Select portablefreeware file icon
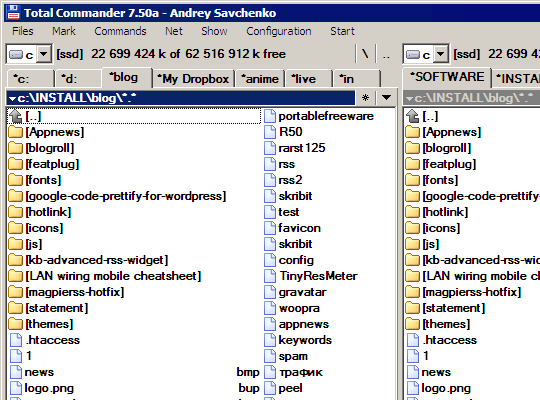 pyautogui.click(x=270, y=116)
